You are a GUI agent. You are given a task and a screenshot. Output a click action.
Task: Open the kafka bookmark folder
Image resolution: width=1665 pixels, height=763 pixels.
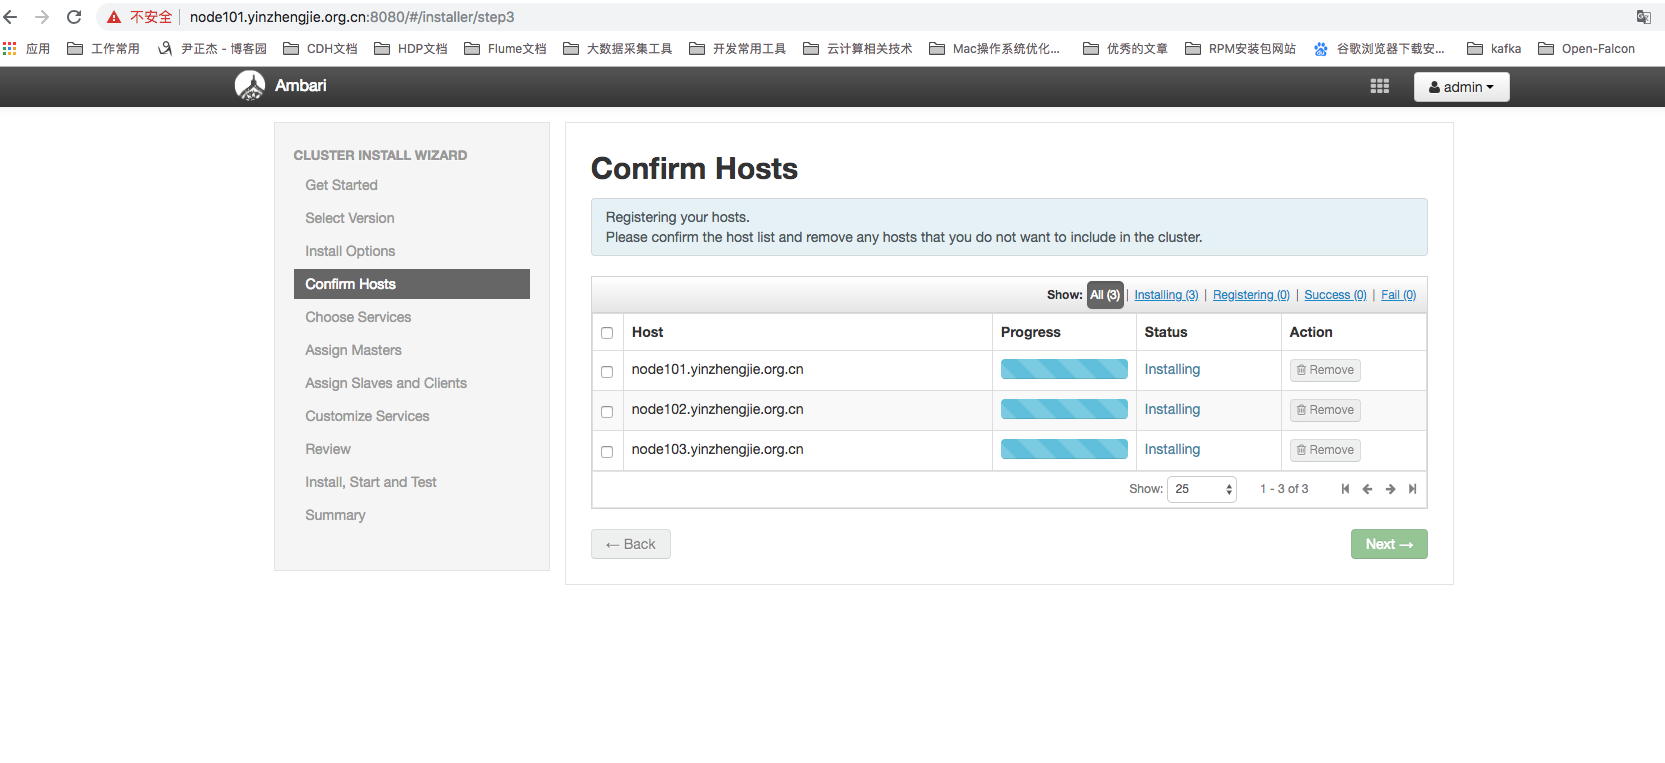click(x=1494, y=48)
